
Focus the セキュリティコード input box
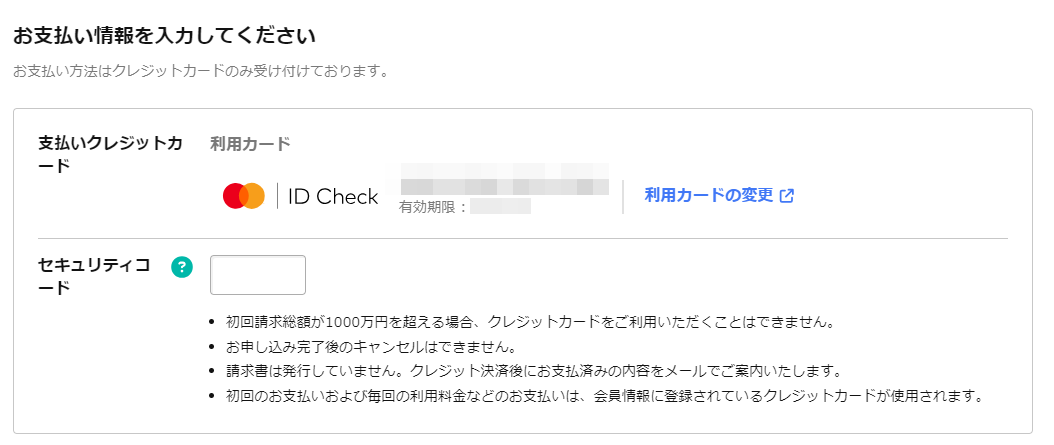pyautogui.click(x=258, y=275)
